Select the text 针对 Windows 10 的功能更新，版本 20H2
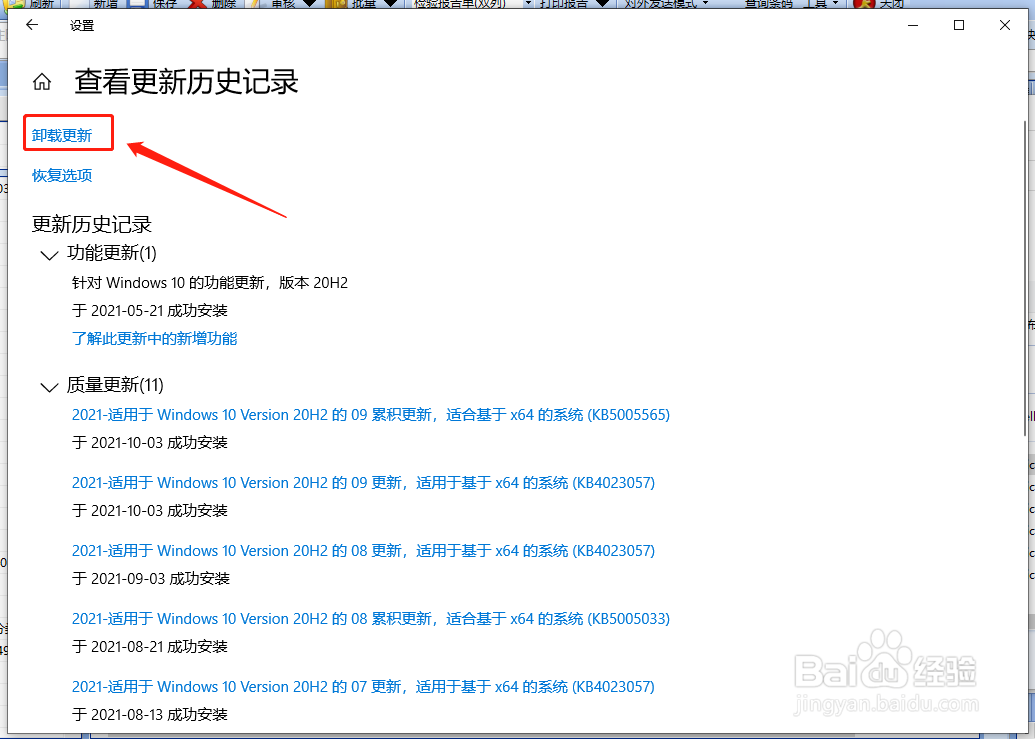Image resolution: width=1035 pixels, height=739 pixels. [x=210, y=282]
